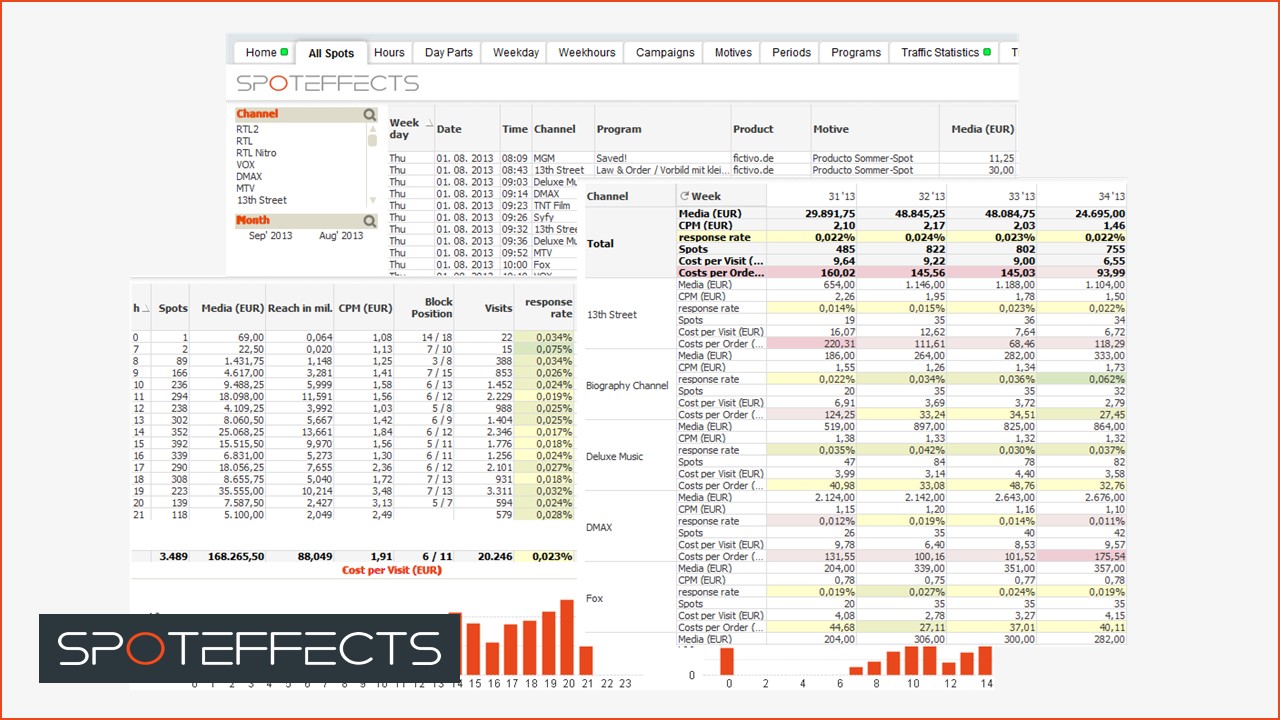Screen dimensions: 1280x720
Task: Click the Program column header
Action: tap(662, 129)
